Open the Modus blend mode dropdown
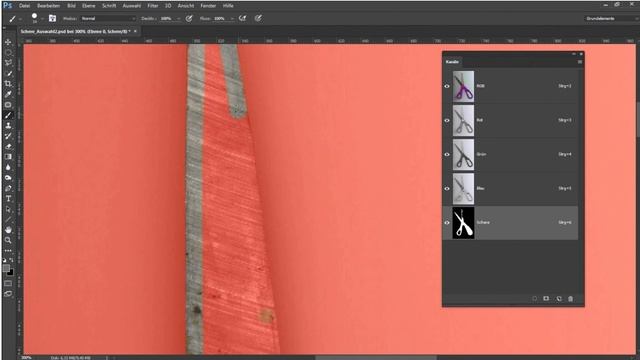Screen dimensions: 640x360 [108, 18]
